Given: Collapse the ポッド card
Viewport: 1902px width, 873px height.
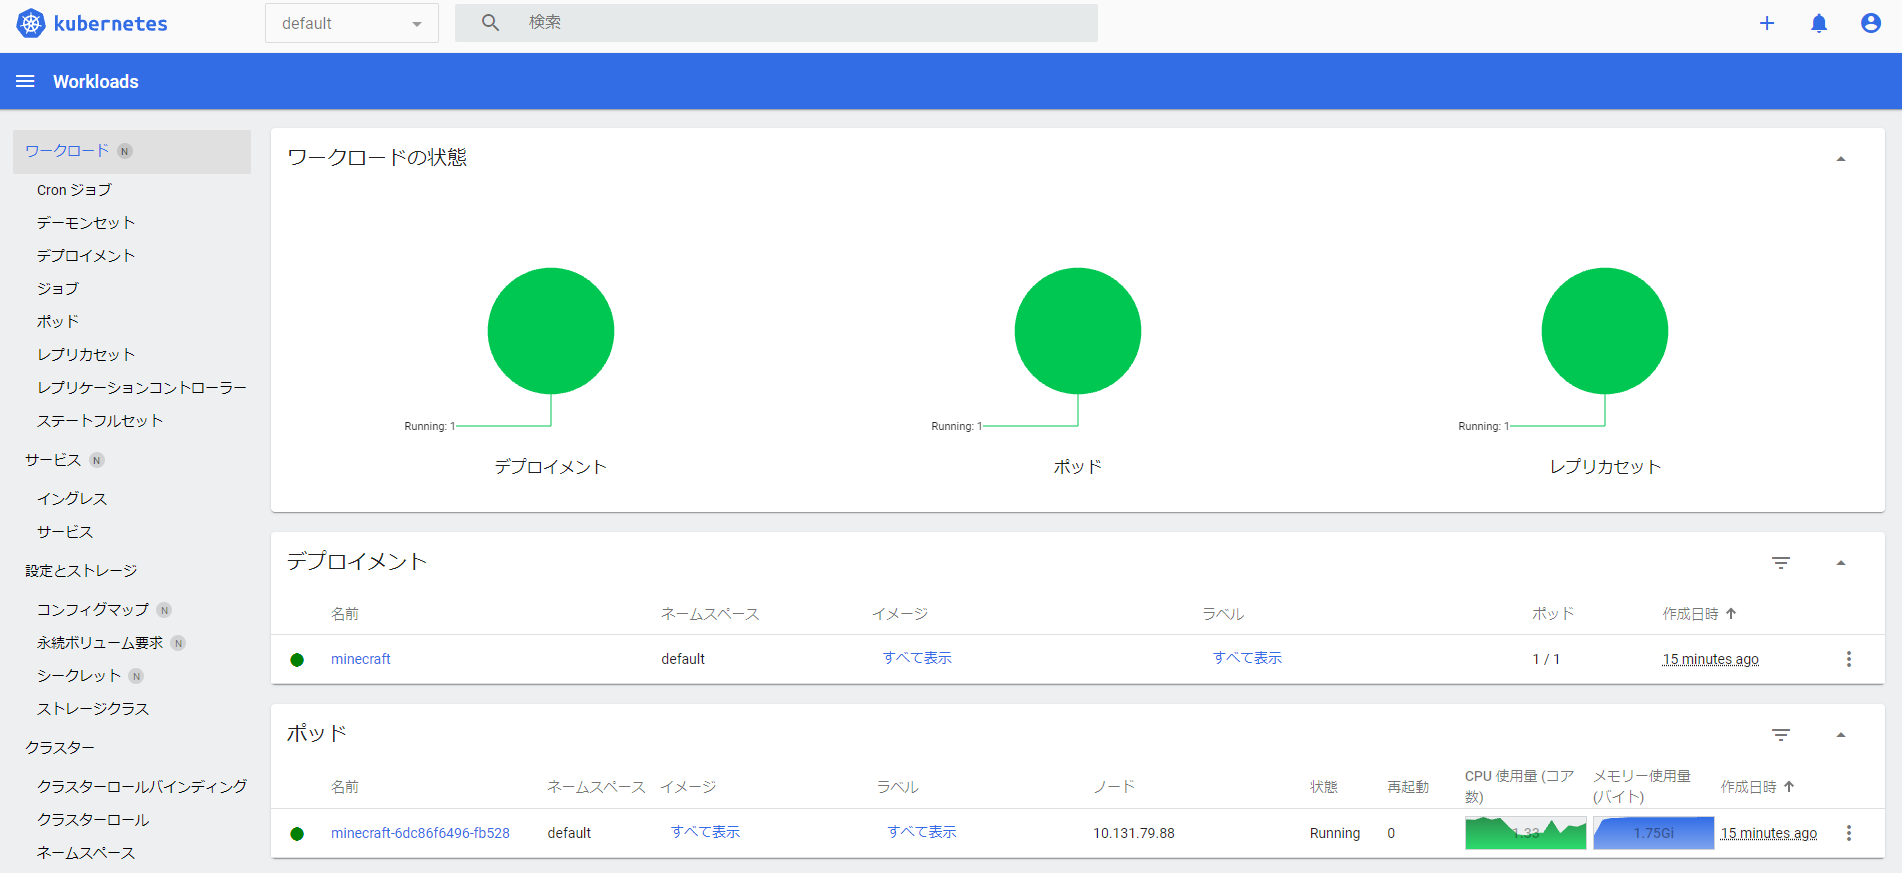Looking at the screenshot, I should pos(1840,735).
